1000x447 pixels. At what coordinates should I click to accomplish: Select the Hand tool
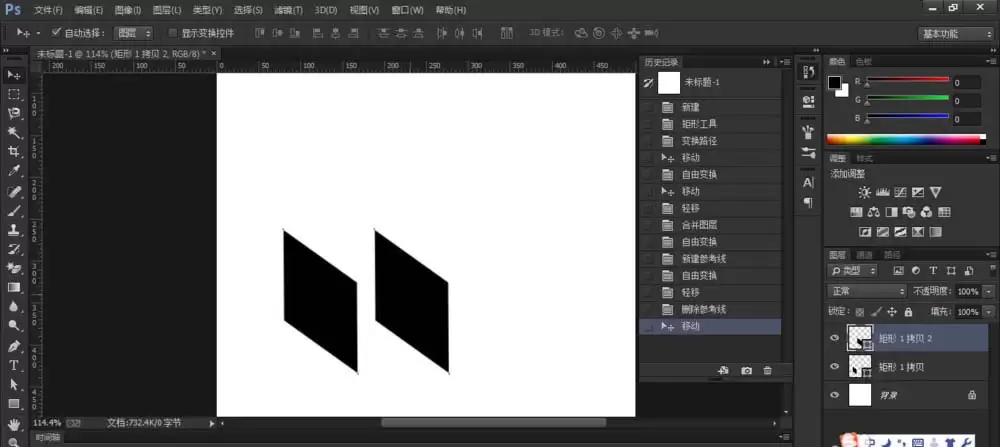click(13, 424)
